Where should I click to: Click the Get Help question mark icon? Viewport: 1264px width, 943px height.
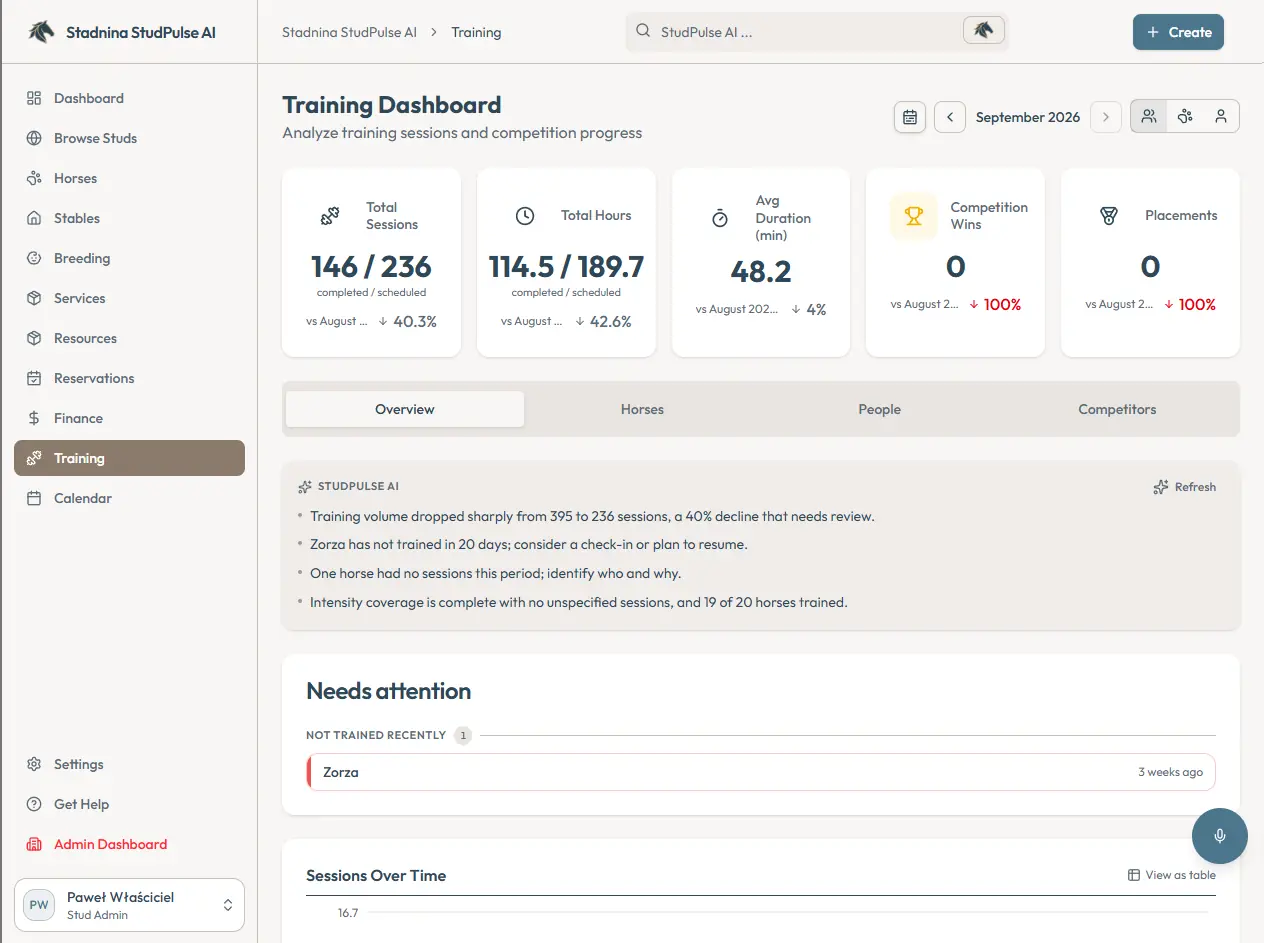pyautogui.click(x=34, y=804)
